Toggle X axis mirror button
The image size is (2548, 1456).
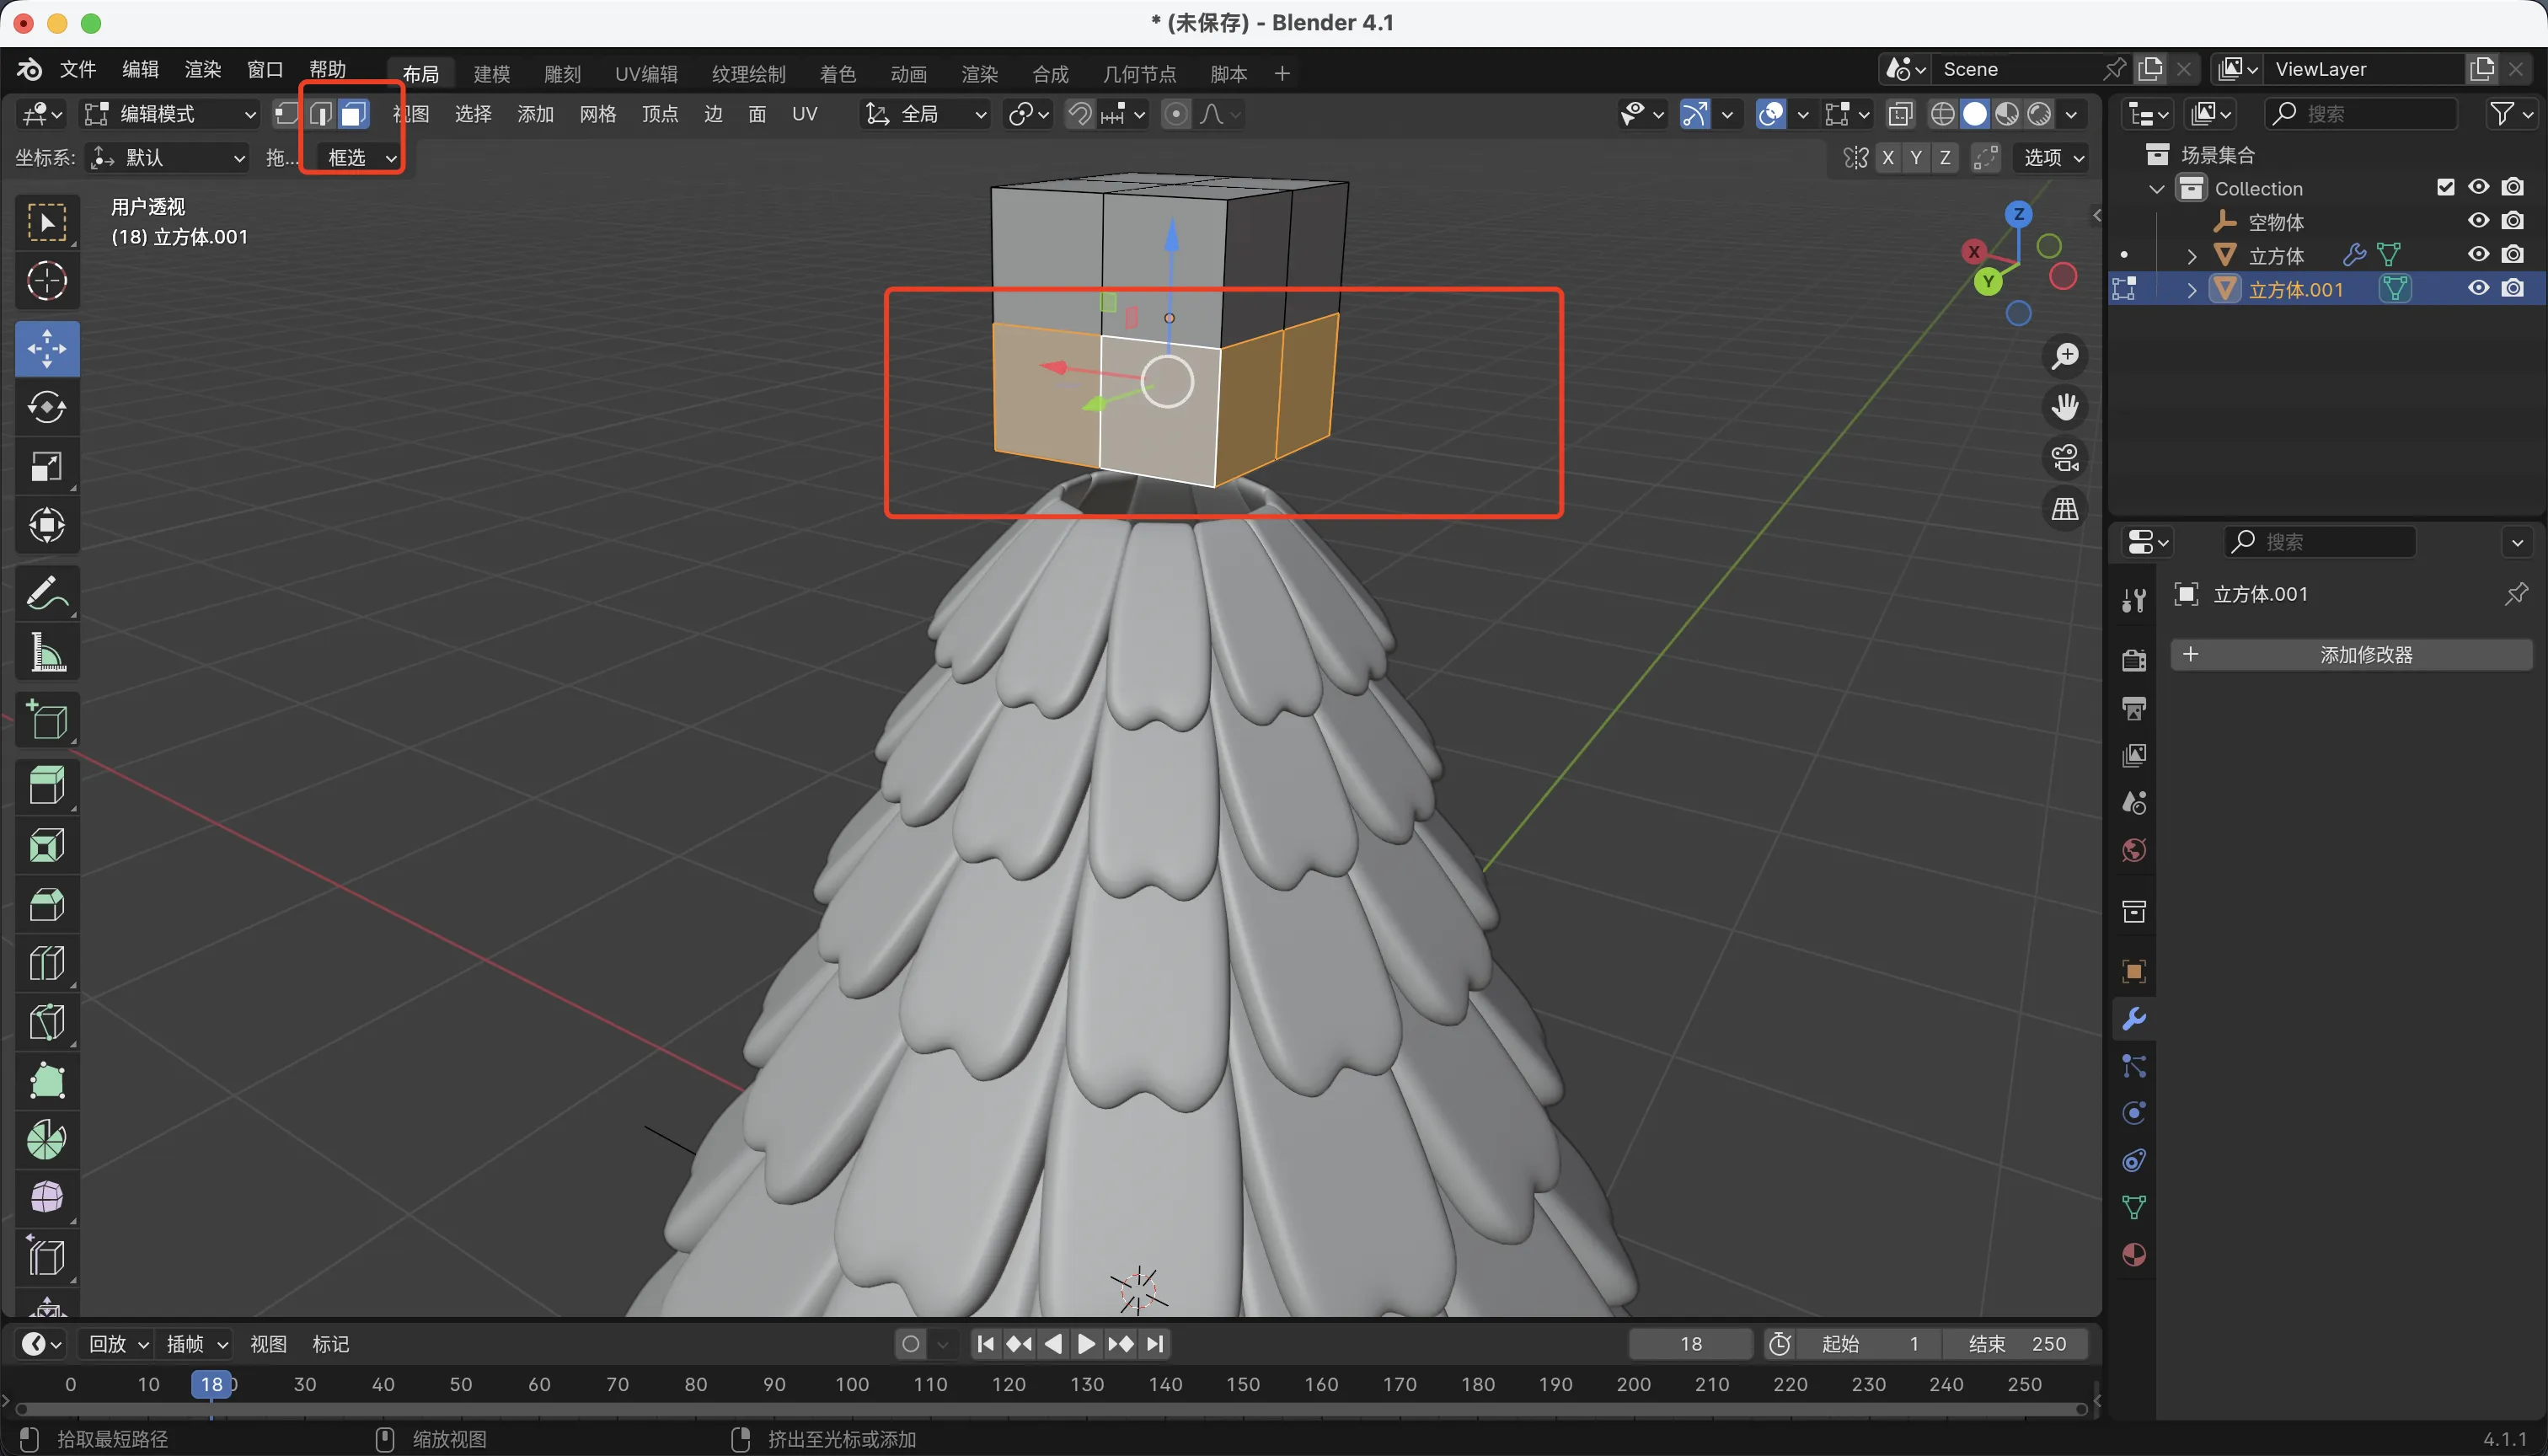point(1888,158)
